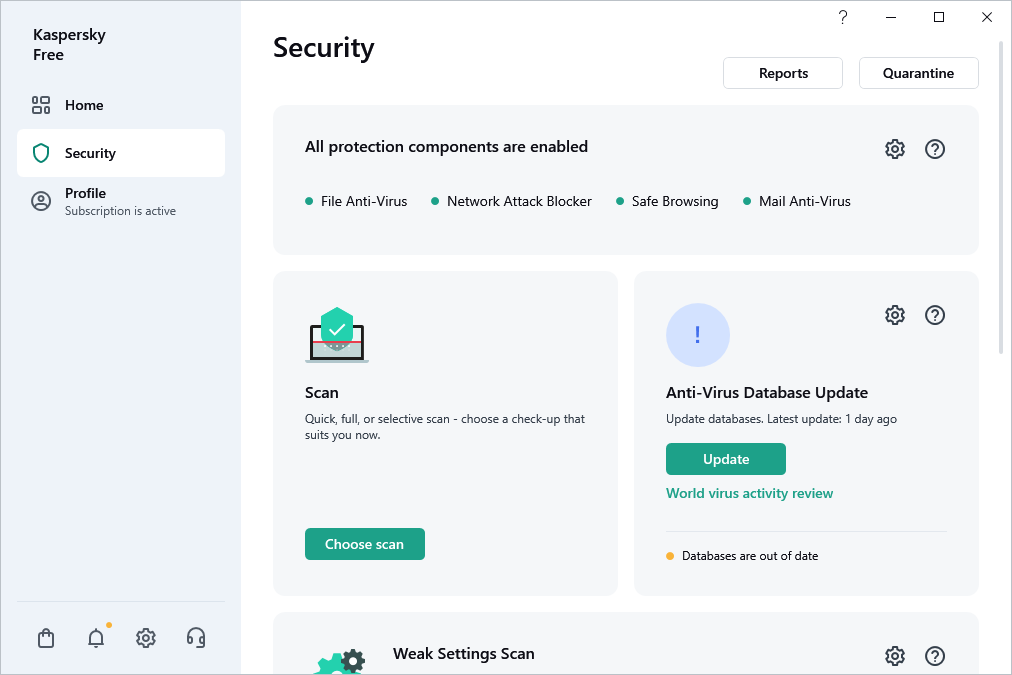Screen dimensions: 1012x675
Task: Open the Home section in the sidebar
Action: click(84, 105)
